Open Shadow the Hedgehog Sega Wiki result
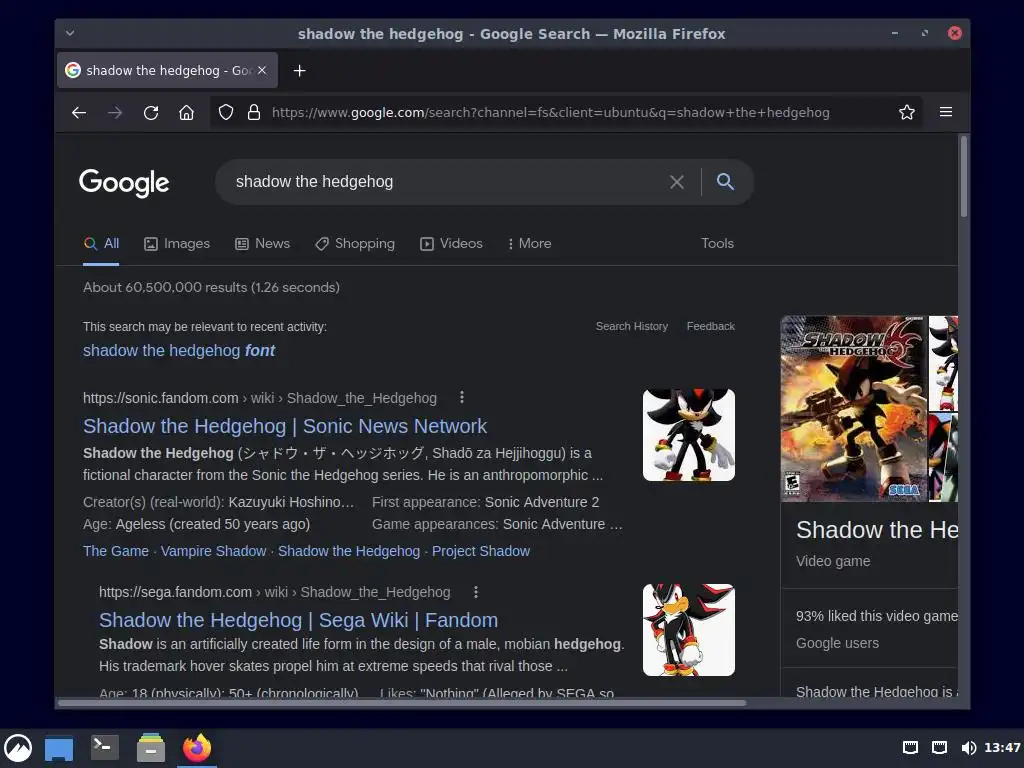Image resolution: width=1024 pixels, height=768 pixels. tap(298, 620)
